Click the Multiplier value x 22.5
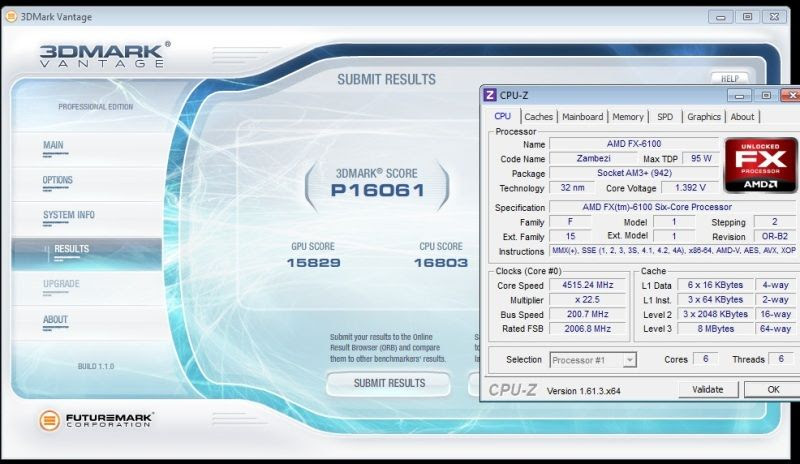Viewport: 800px width, 464px height. point(587,300)
